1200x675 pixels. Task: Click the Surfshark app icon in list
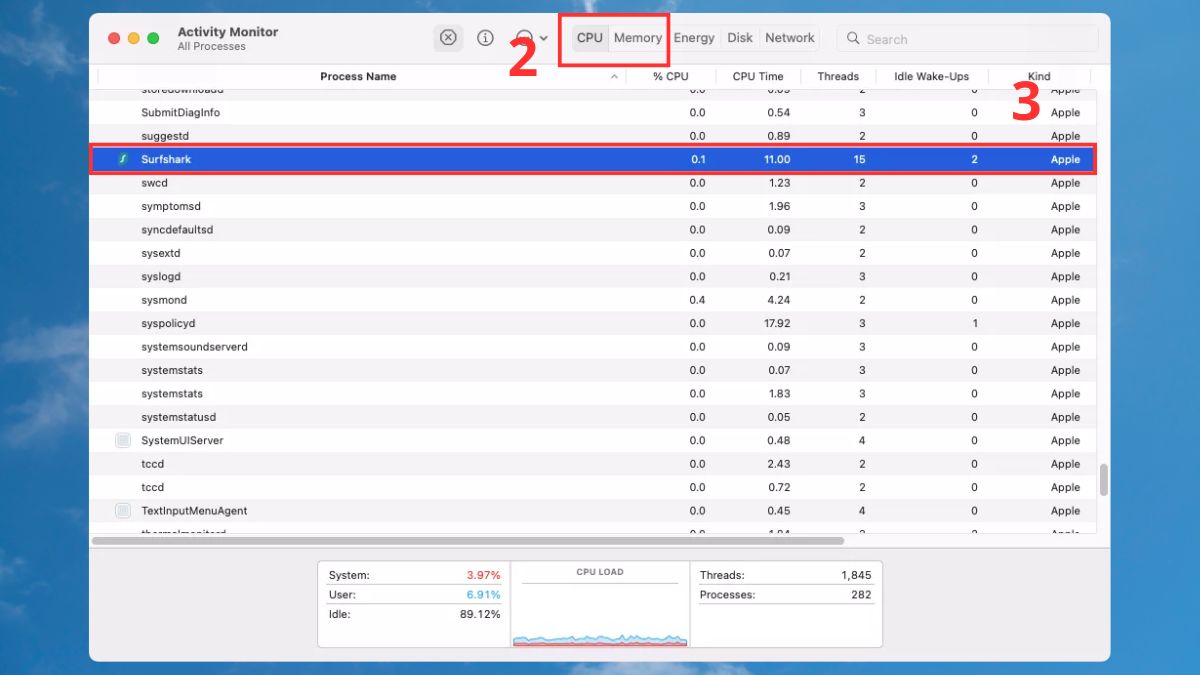pos(123,159)
